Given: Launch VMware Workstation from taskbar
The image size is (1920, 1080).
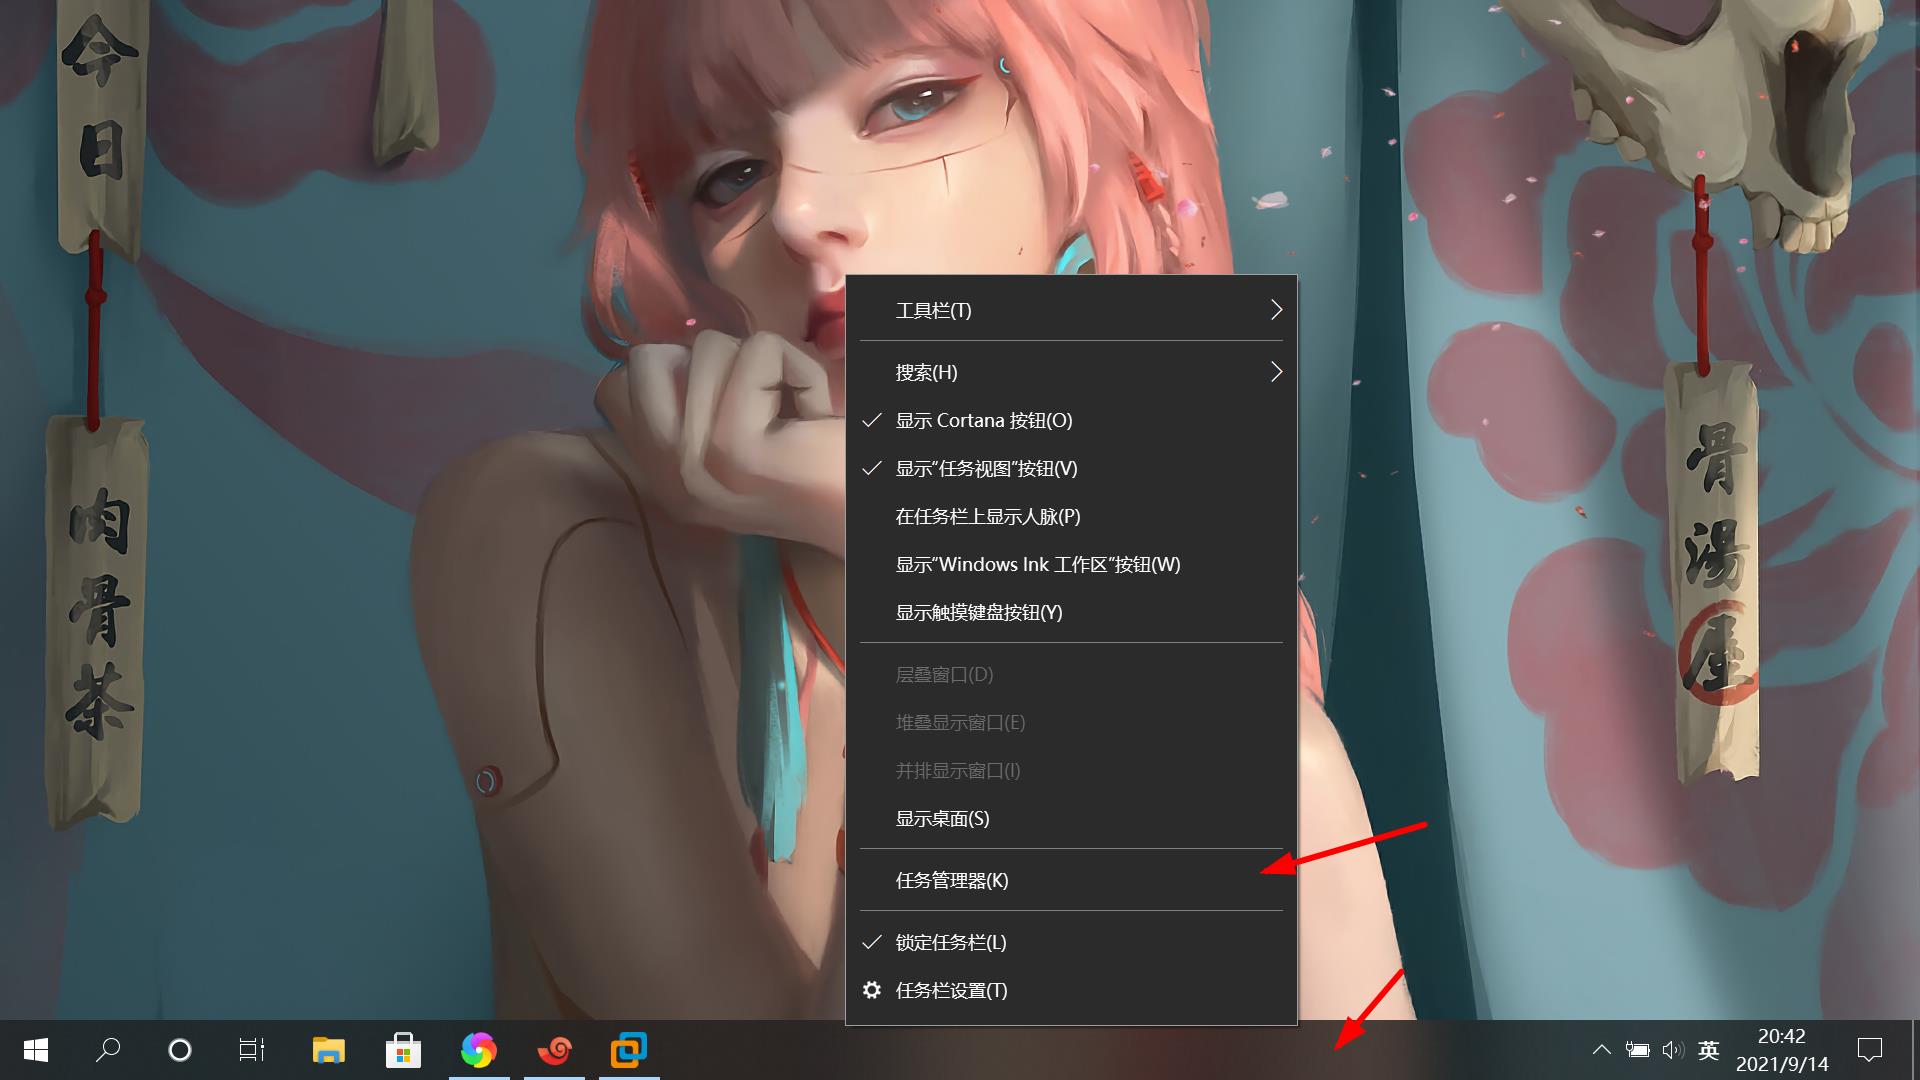Looking at the screenshot, I should pyautogui.click(x=629, y=1050).
